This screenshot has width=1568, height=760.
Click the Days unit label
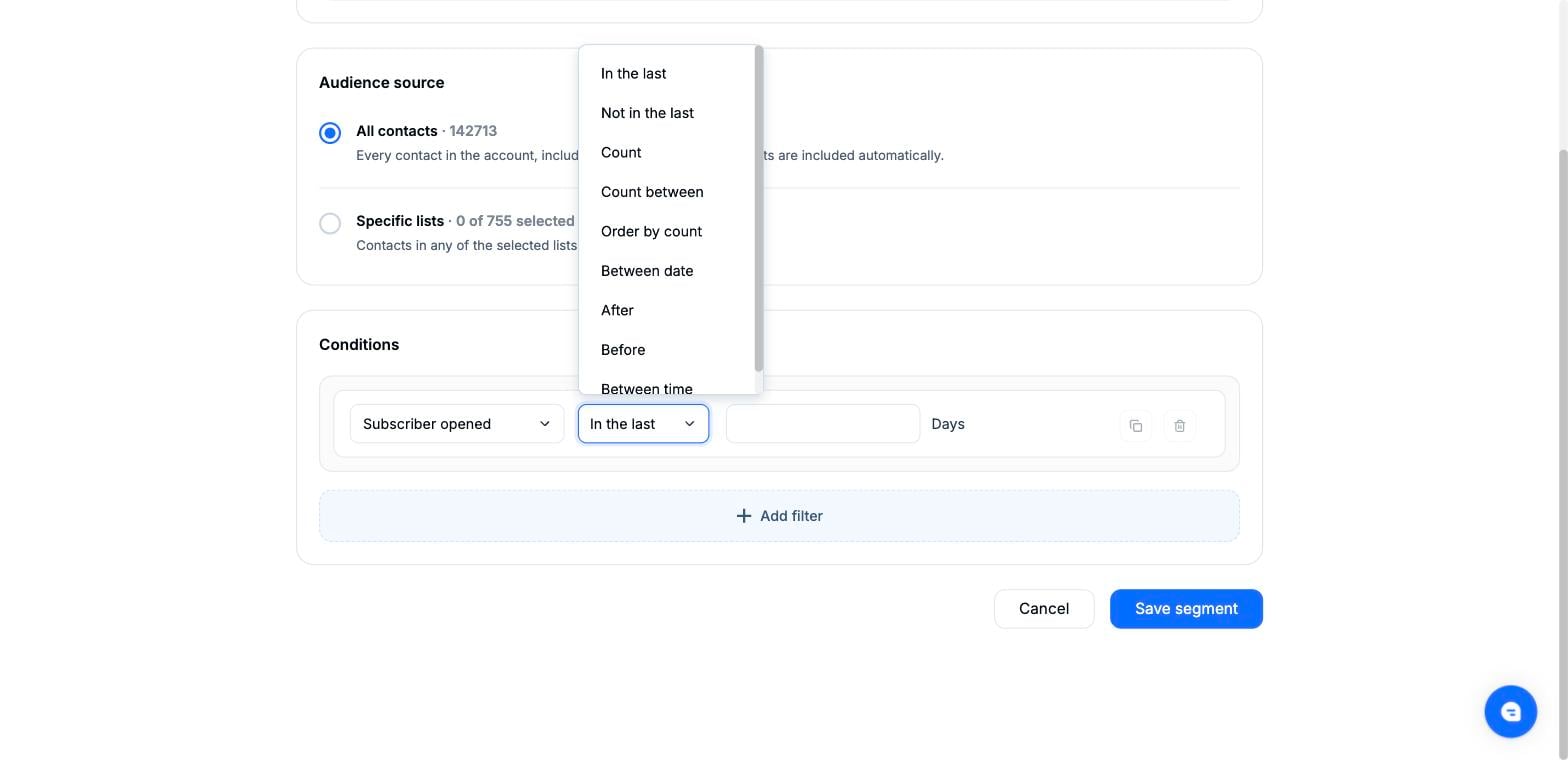(948, 424)
